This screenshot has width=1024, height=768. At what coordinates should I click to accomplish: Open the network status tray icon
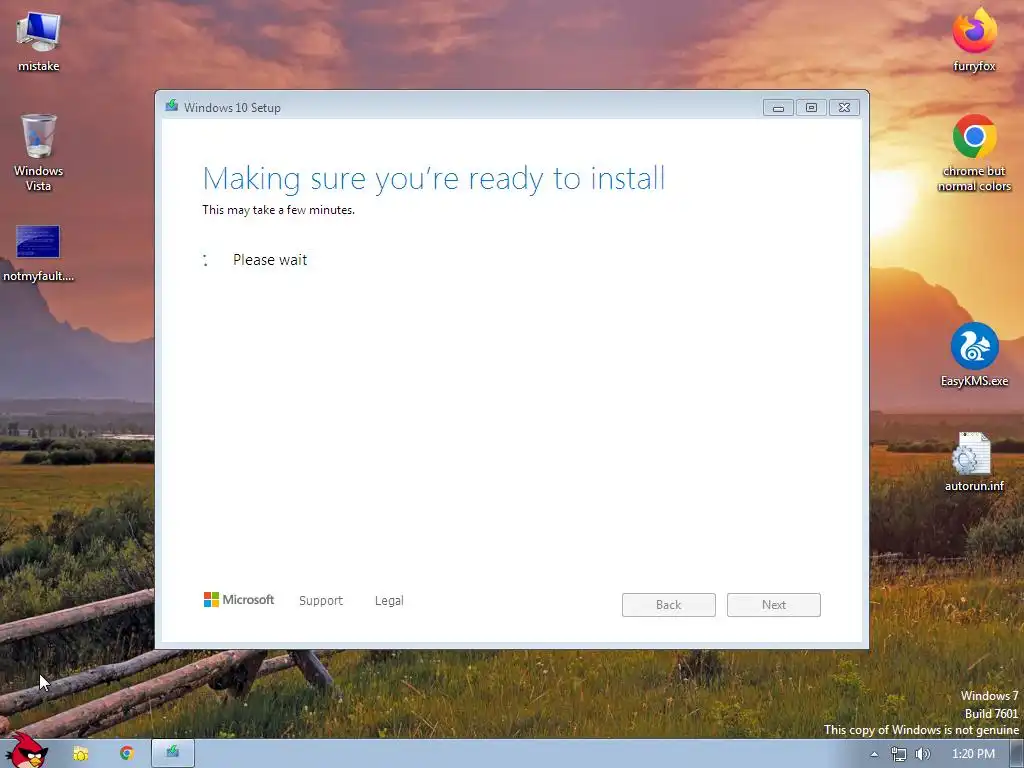(899, 754)
